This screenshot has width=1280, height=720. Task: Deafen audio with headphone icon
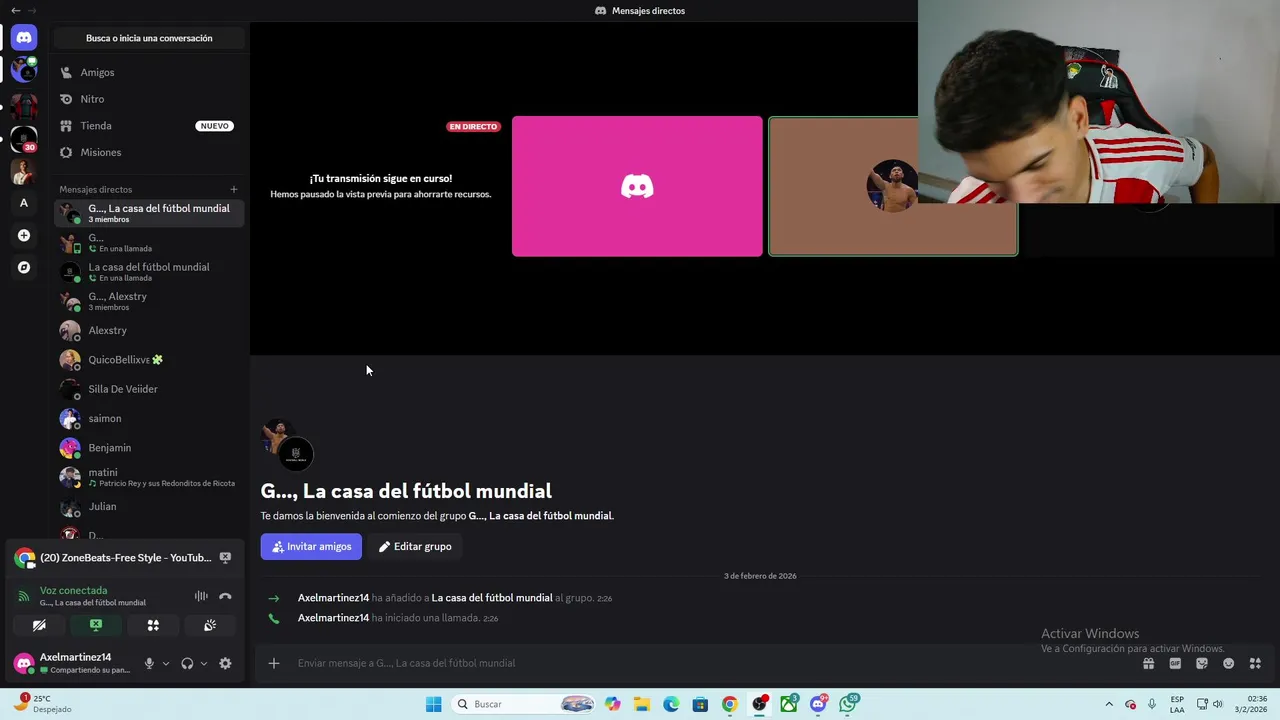[x=187, y=663]
